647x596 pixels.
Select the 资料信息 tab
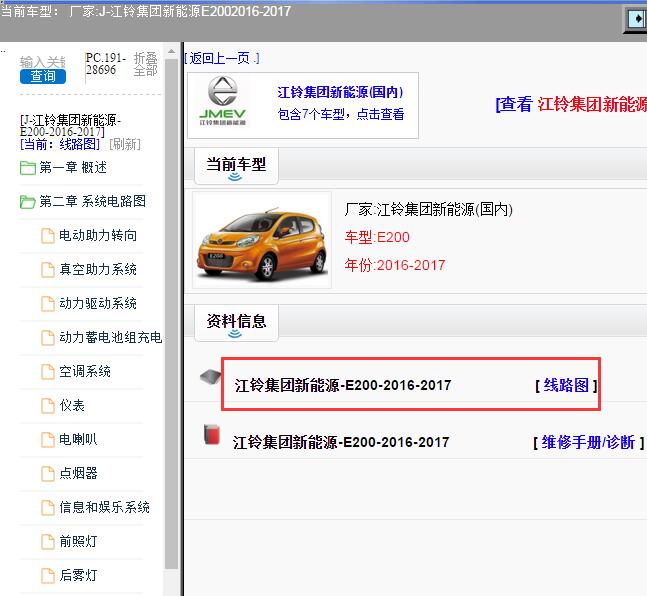click(x=236, y=323)
